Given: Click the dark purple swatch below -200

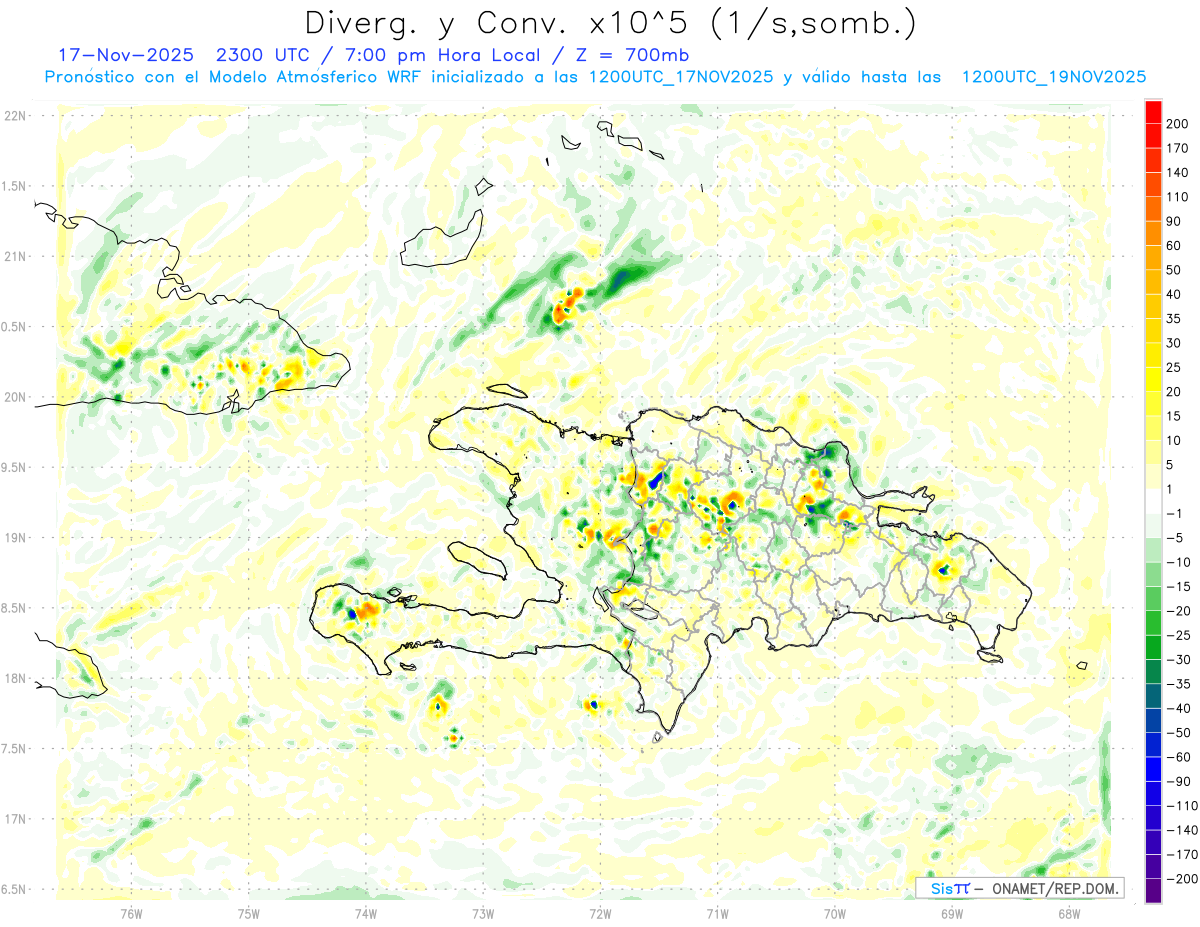Looking at the screenshot, I should pyautogui.click(x=1153, y=891).
